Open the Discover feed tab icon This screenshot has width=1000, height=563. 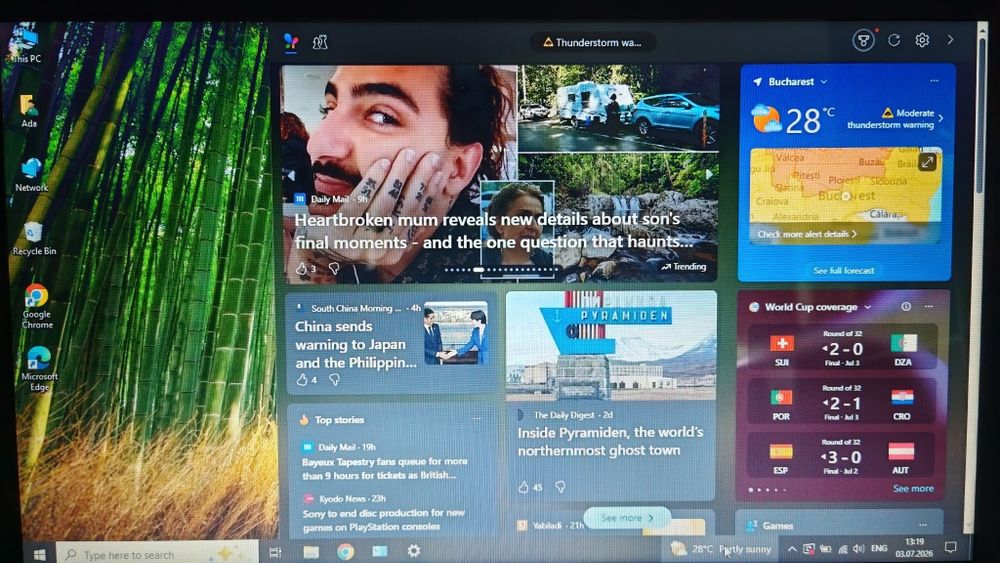[291, 42]
